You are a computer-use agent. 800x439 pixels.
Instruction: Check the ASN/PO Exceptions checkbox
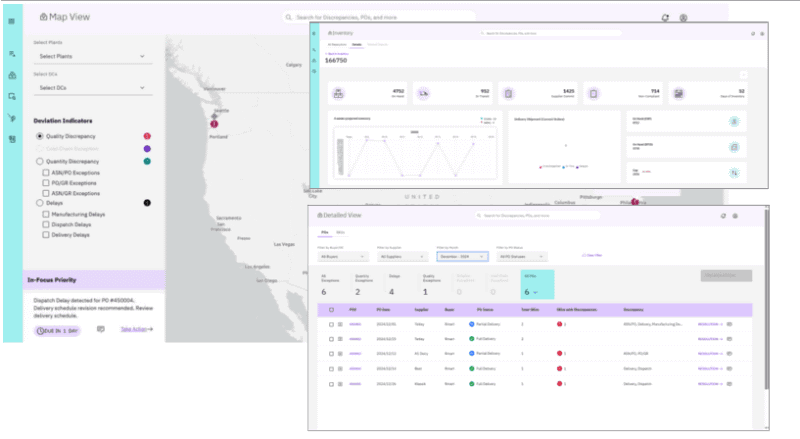46,173
